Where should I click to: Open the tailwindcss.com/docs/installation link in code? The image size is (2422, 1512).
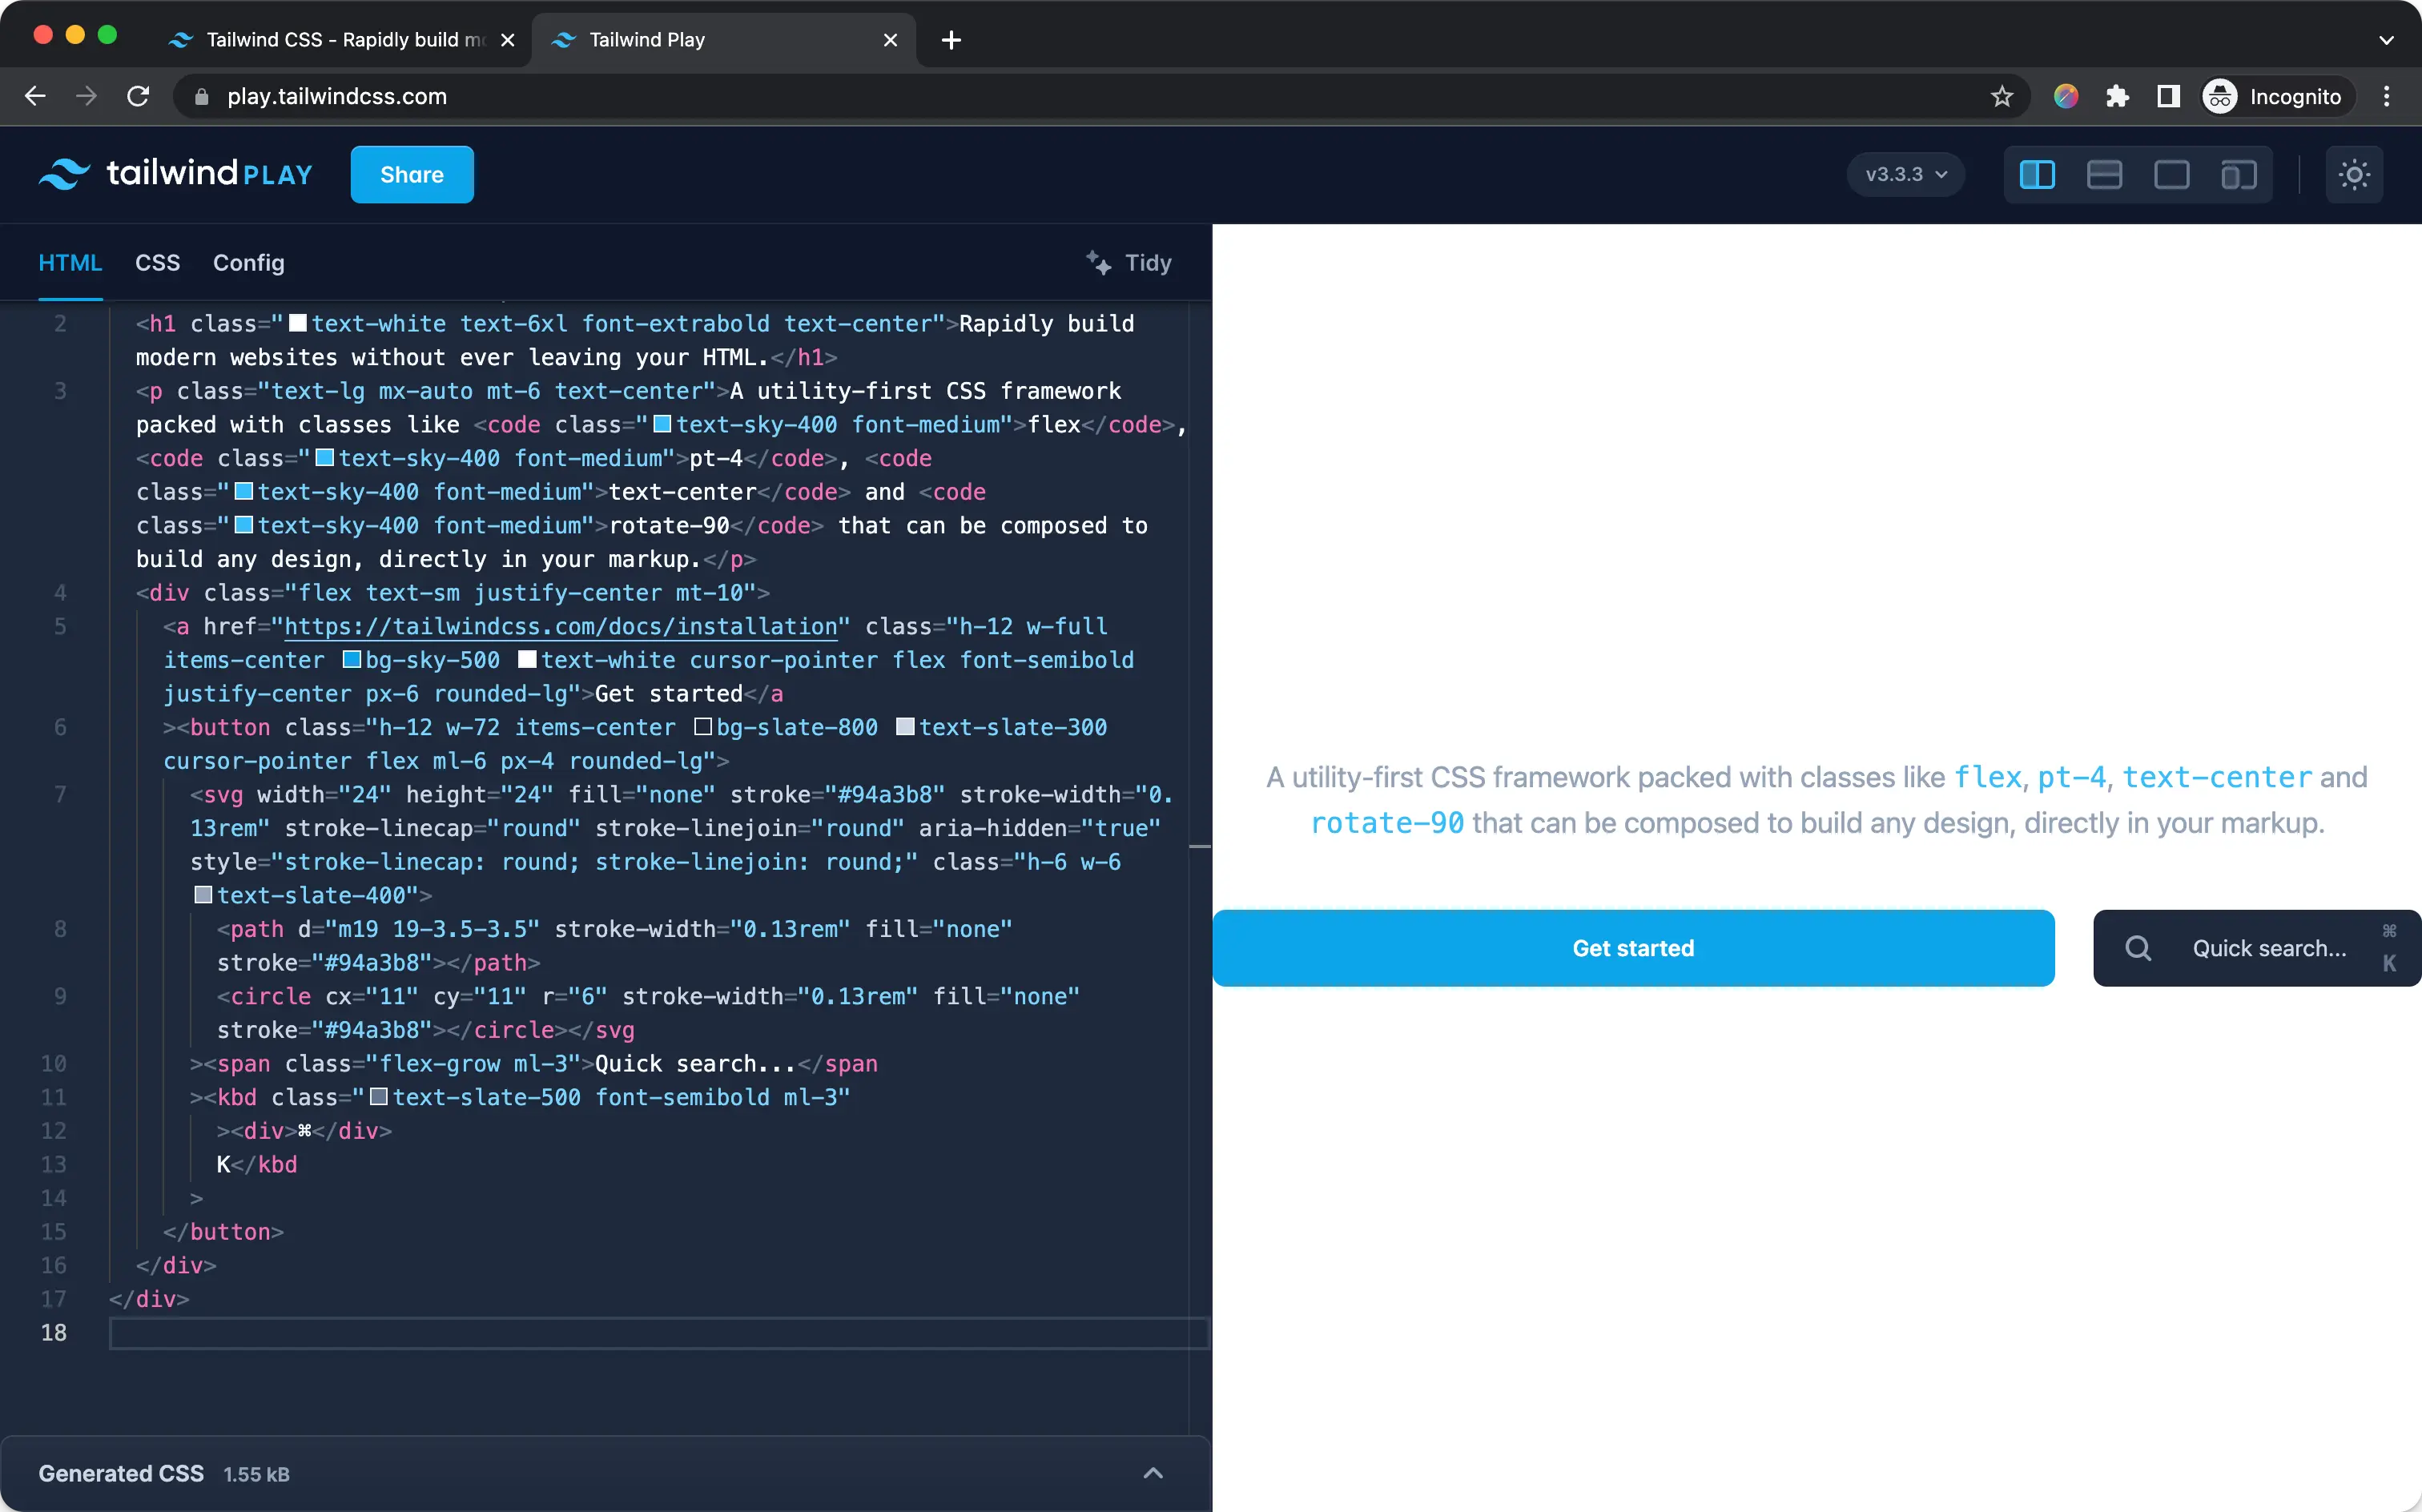click(x=561, y=626)
